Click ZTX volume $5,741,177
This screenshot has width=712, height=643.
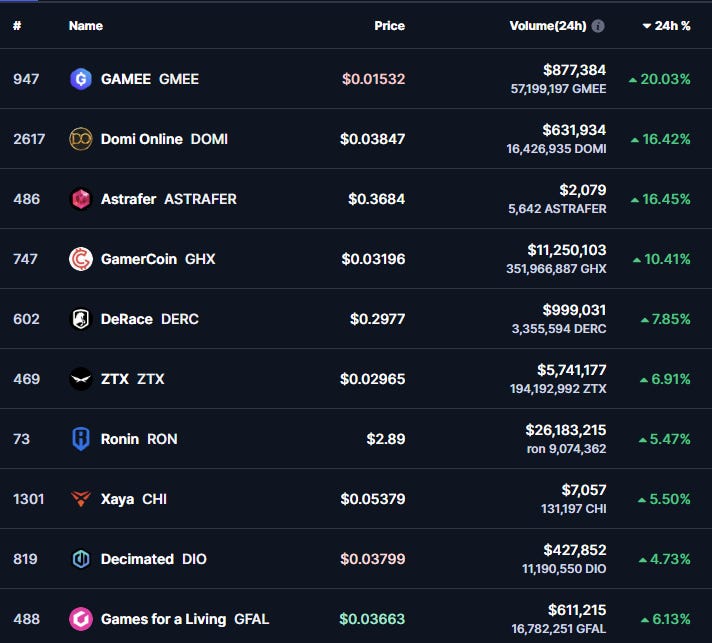572,370
